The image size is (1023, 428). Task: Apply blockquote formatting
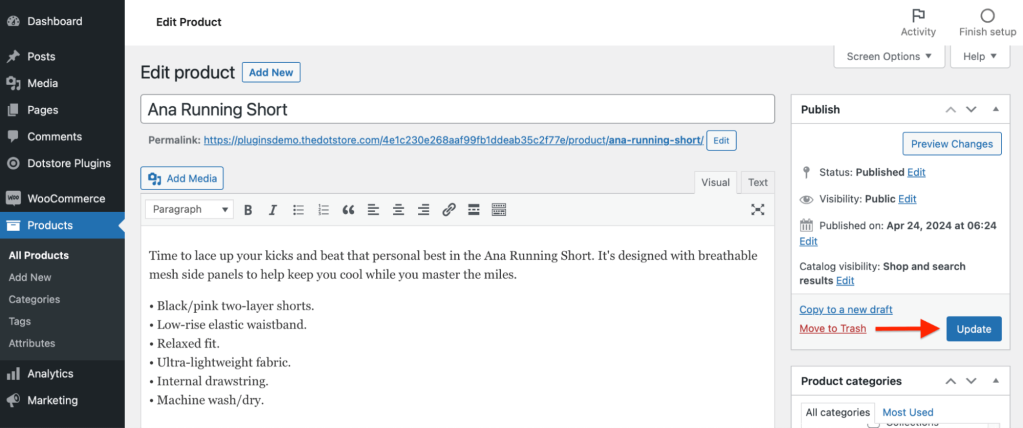click(x=348, y=210)
